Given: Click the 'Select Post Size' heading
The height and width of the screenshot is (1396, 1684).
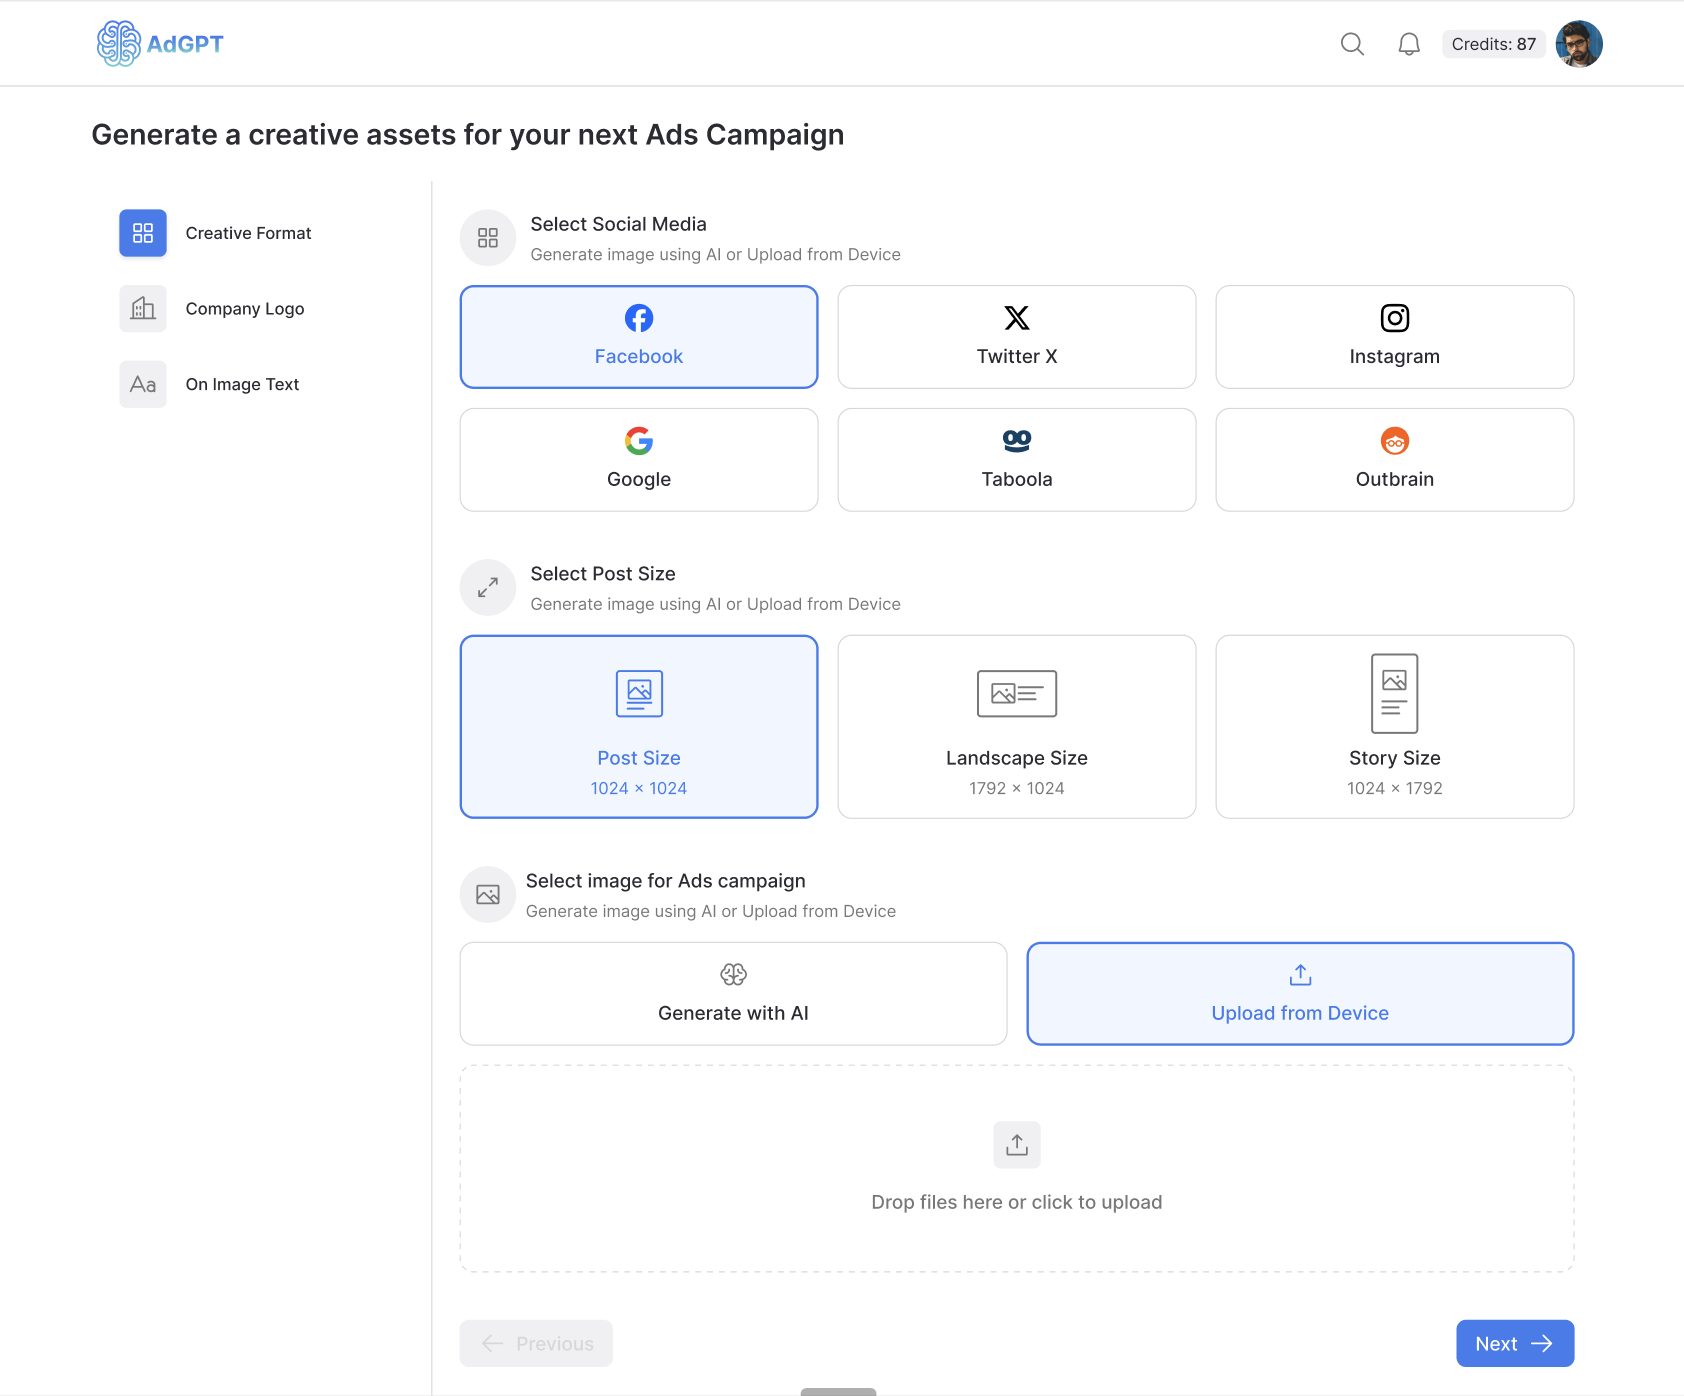Looking at the screenshot, I should tap(603, 574).
